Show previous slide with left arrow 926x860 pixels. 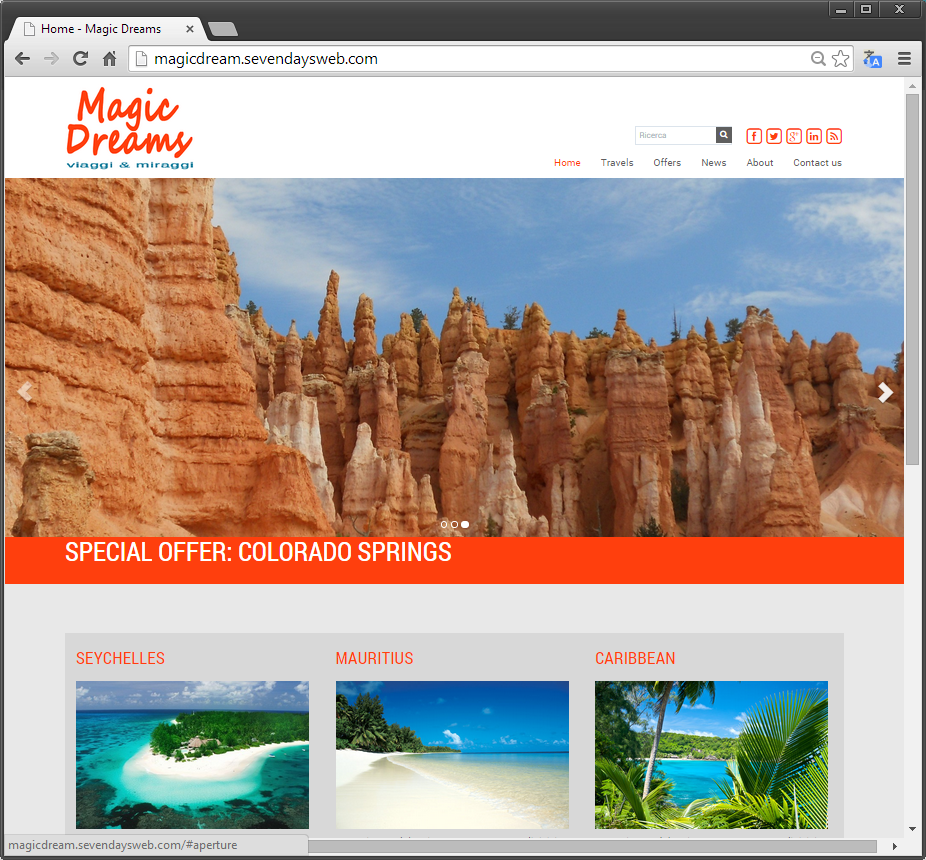click(x=24, y=392)
